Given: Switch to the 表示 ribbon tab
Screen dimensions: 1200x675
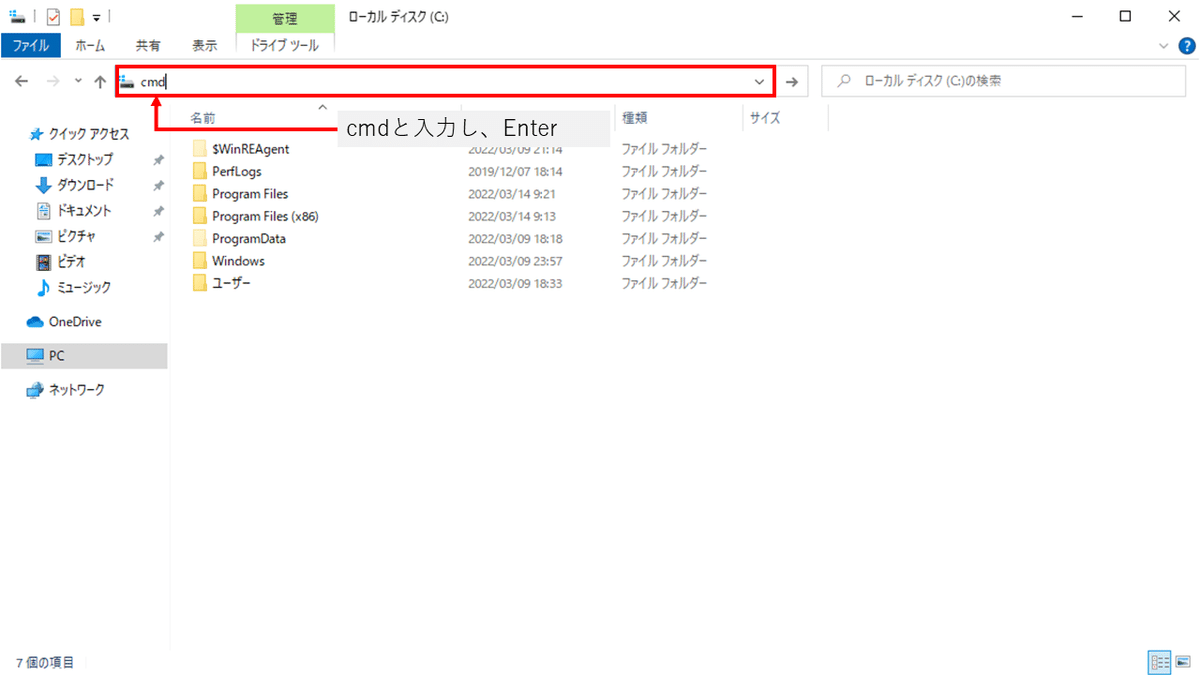Looking at the screenshot, I should (205, 45).
